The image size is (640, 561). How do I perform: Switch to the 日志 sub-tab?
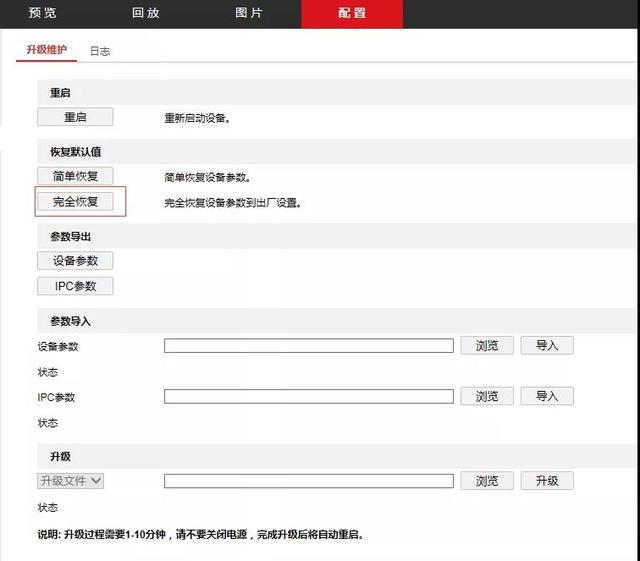pyautogui.click(x=100, y=51)
